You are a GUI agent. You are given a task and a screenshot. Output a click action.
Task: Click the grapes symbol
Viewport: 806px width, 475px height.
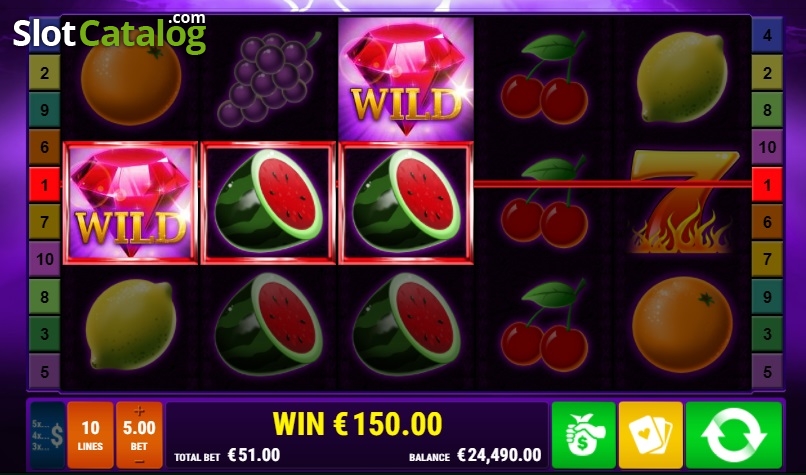tap(268, 79)
